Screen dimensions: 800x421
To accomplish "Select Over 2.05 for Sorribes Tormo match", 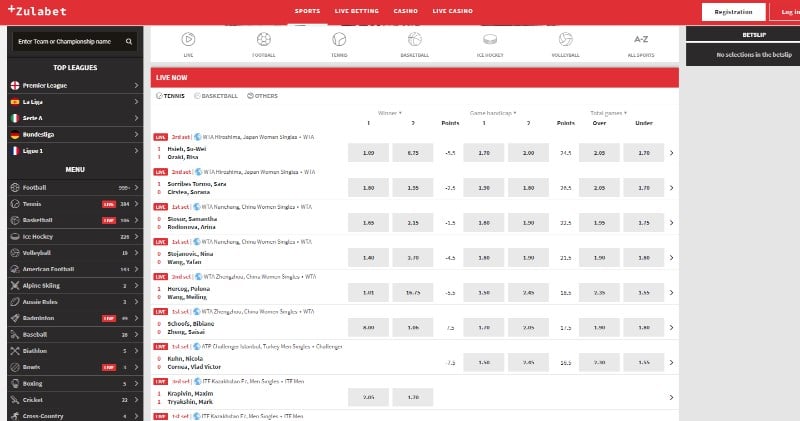I will point(599,188).
